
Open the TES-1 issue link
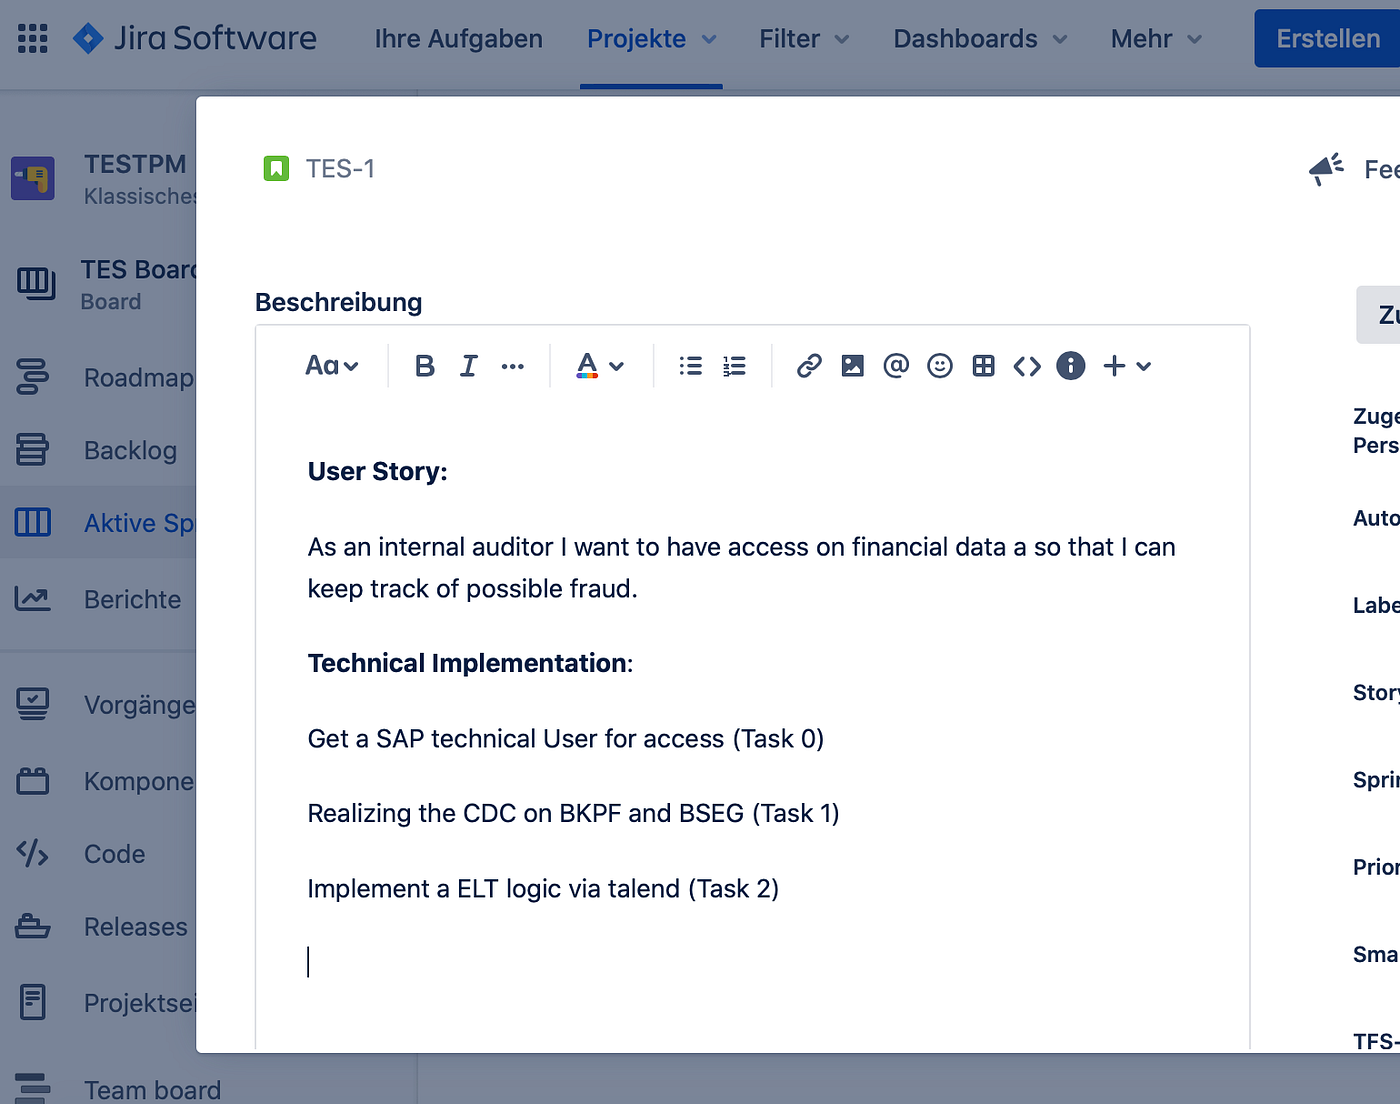click(340, 168)
